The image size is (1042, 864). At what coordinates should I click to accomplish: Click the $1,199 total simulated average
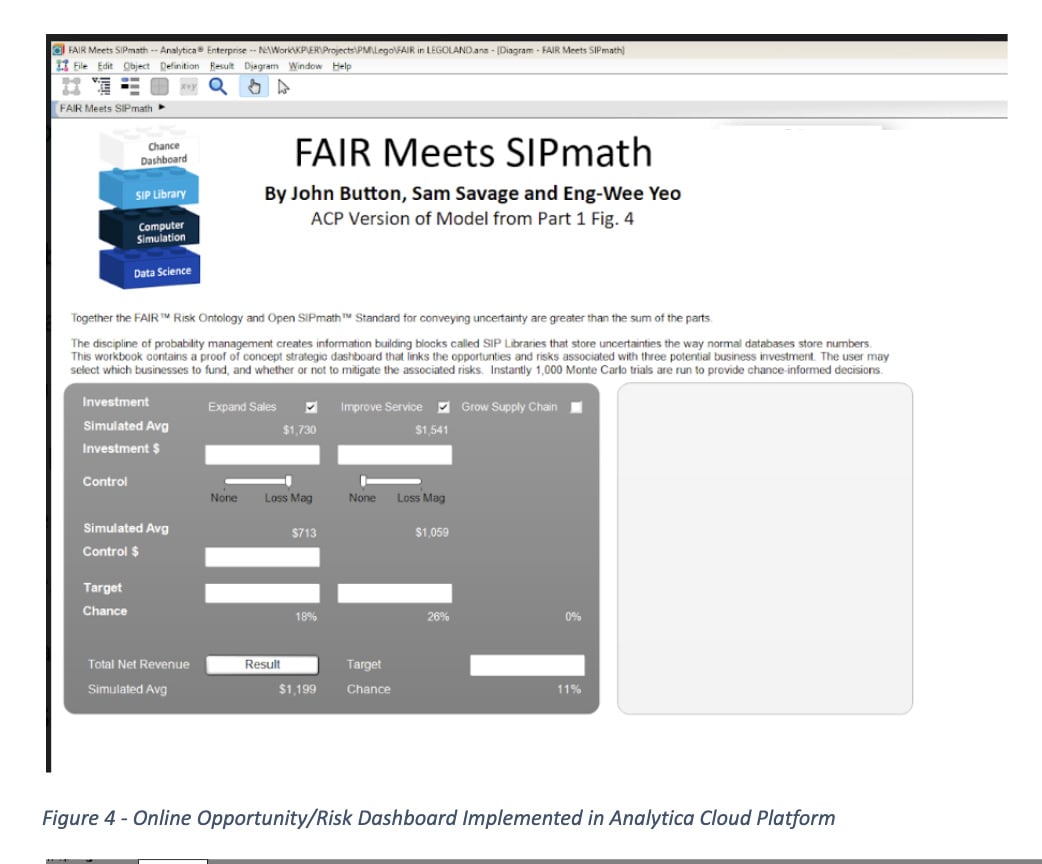pos(297,689)
